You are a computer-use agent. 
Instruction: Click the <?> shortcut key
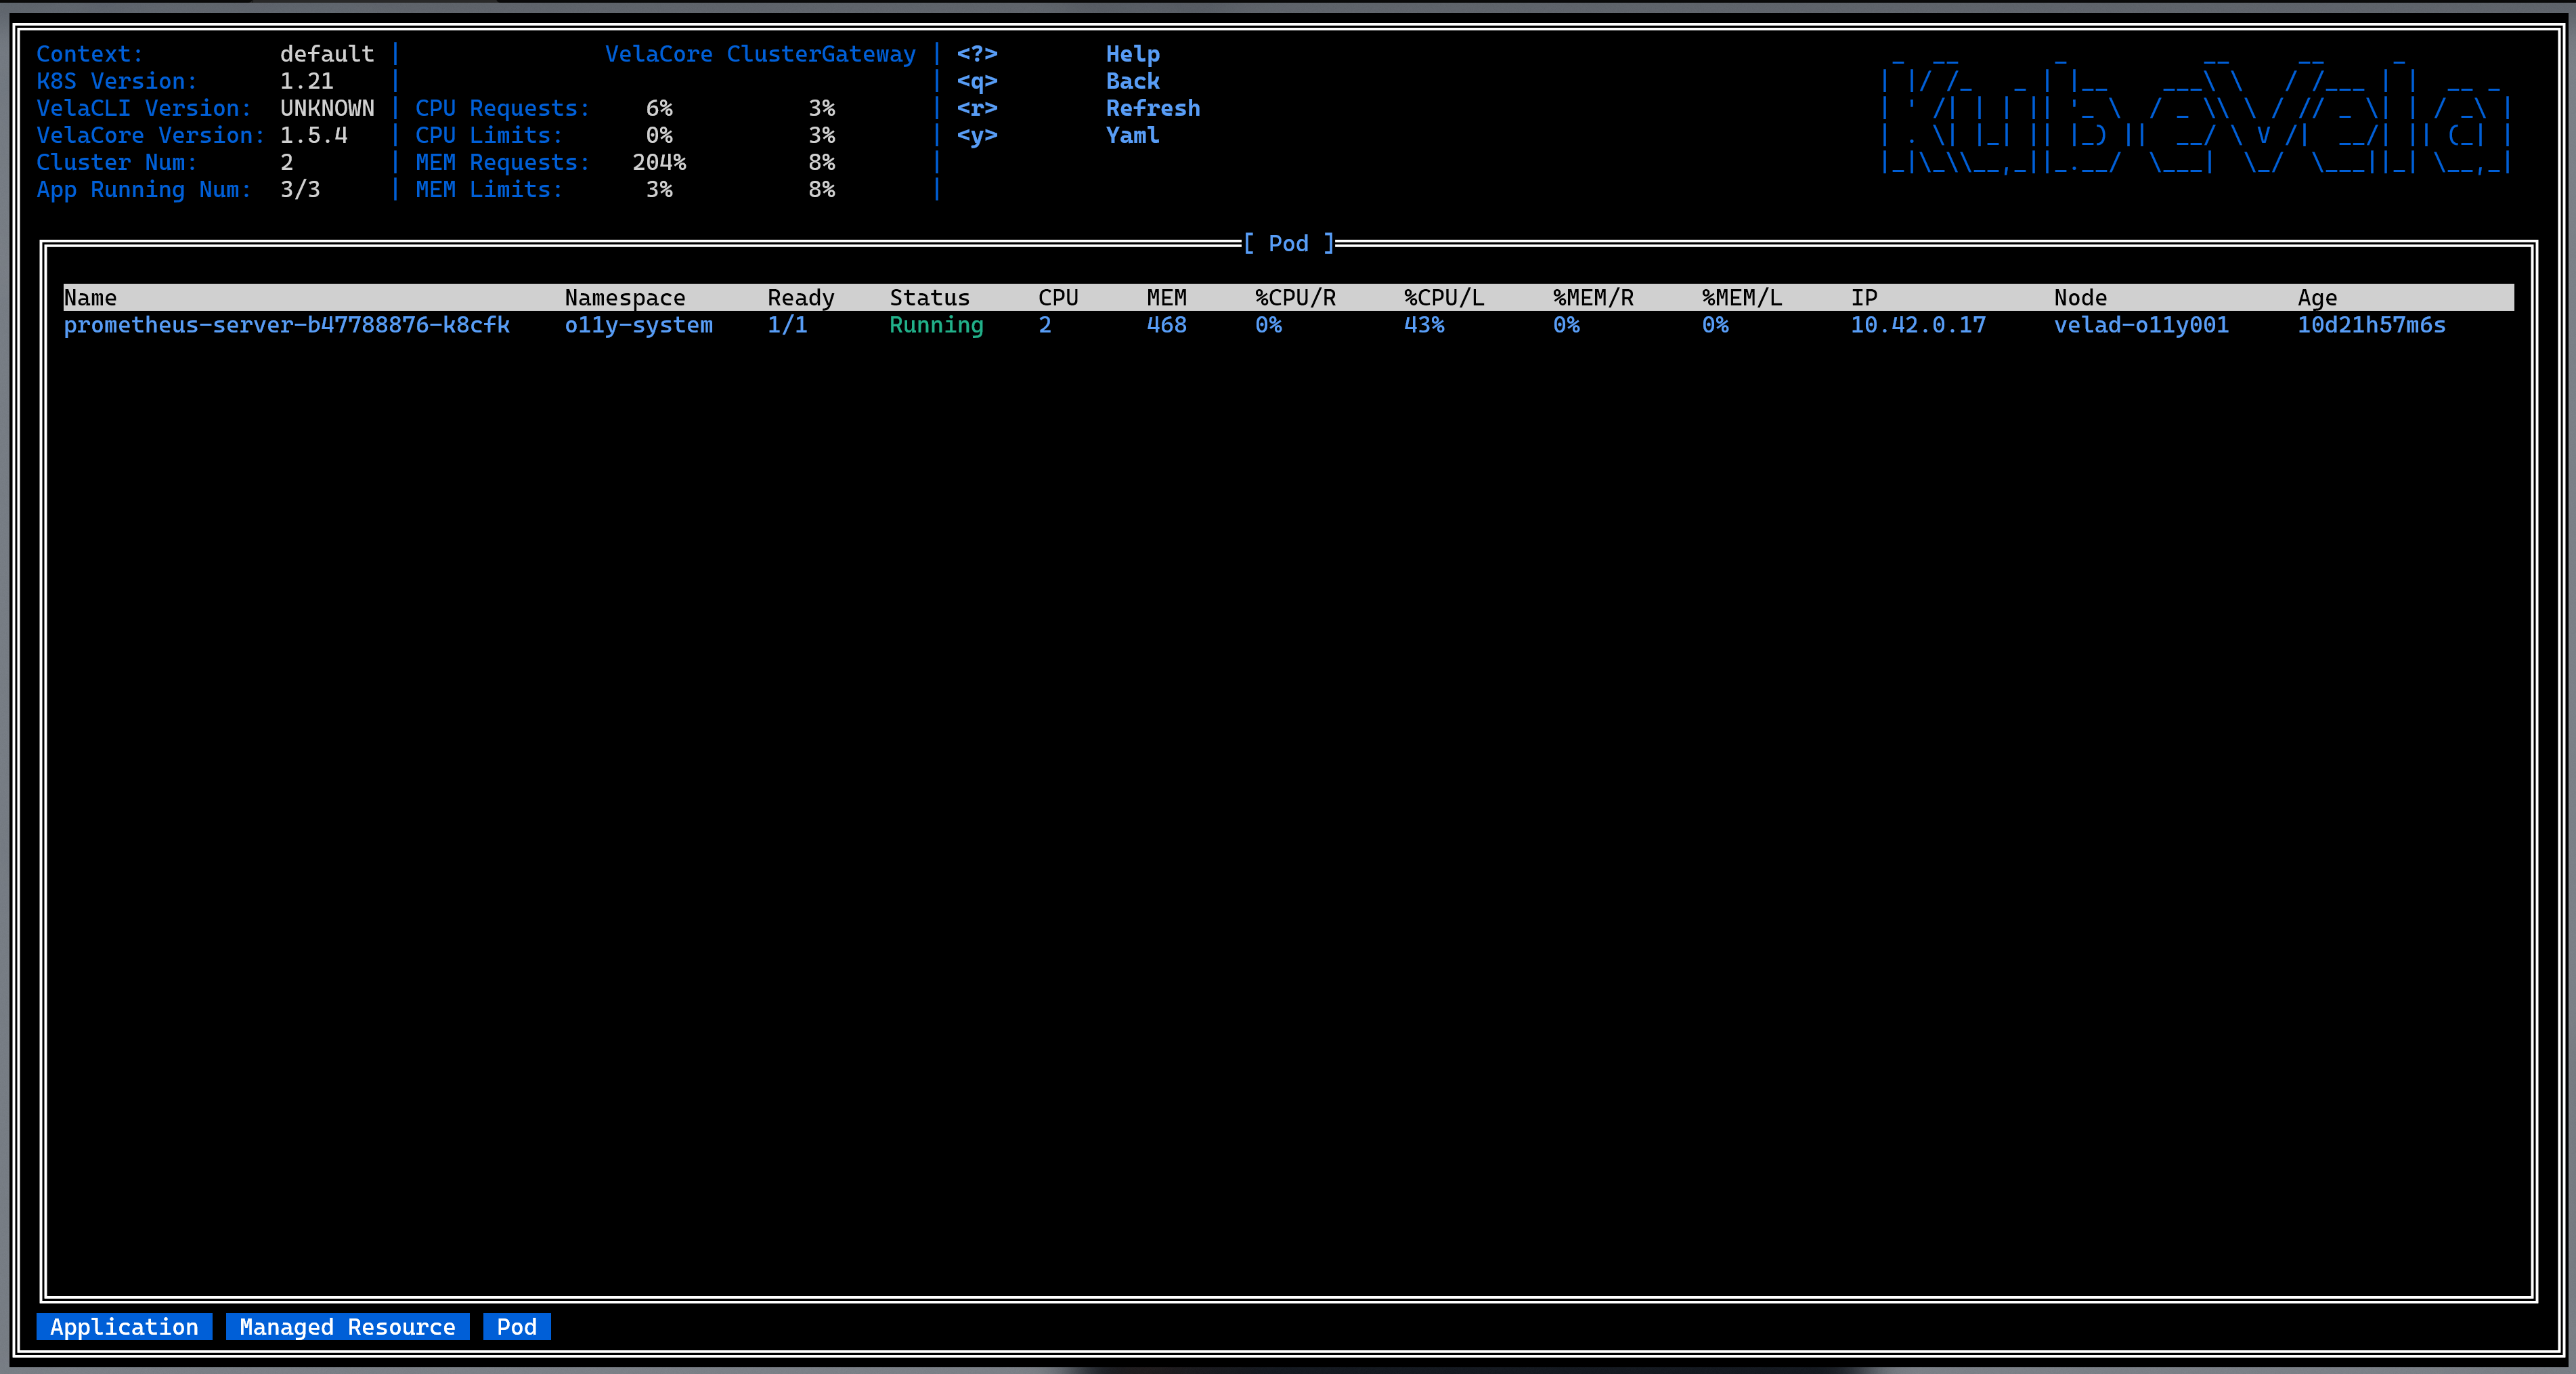click(977, 54)
